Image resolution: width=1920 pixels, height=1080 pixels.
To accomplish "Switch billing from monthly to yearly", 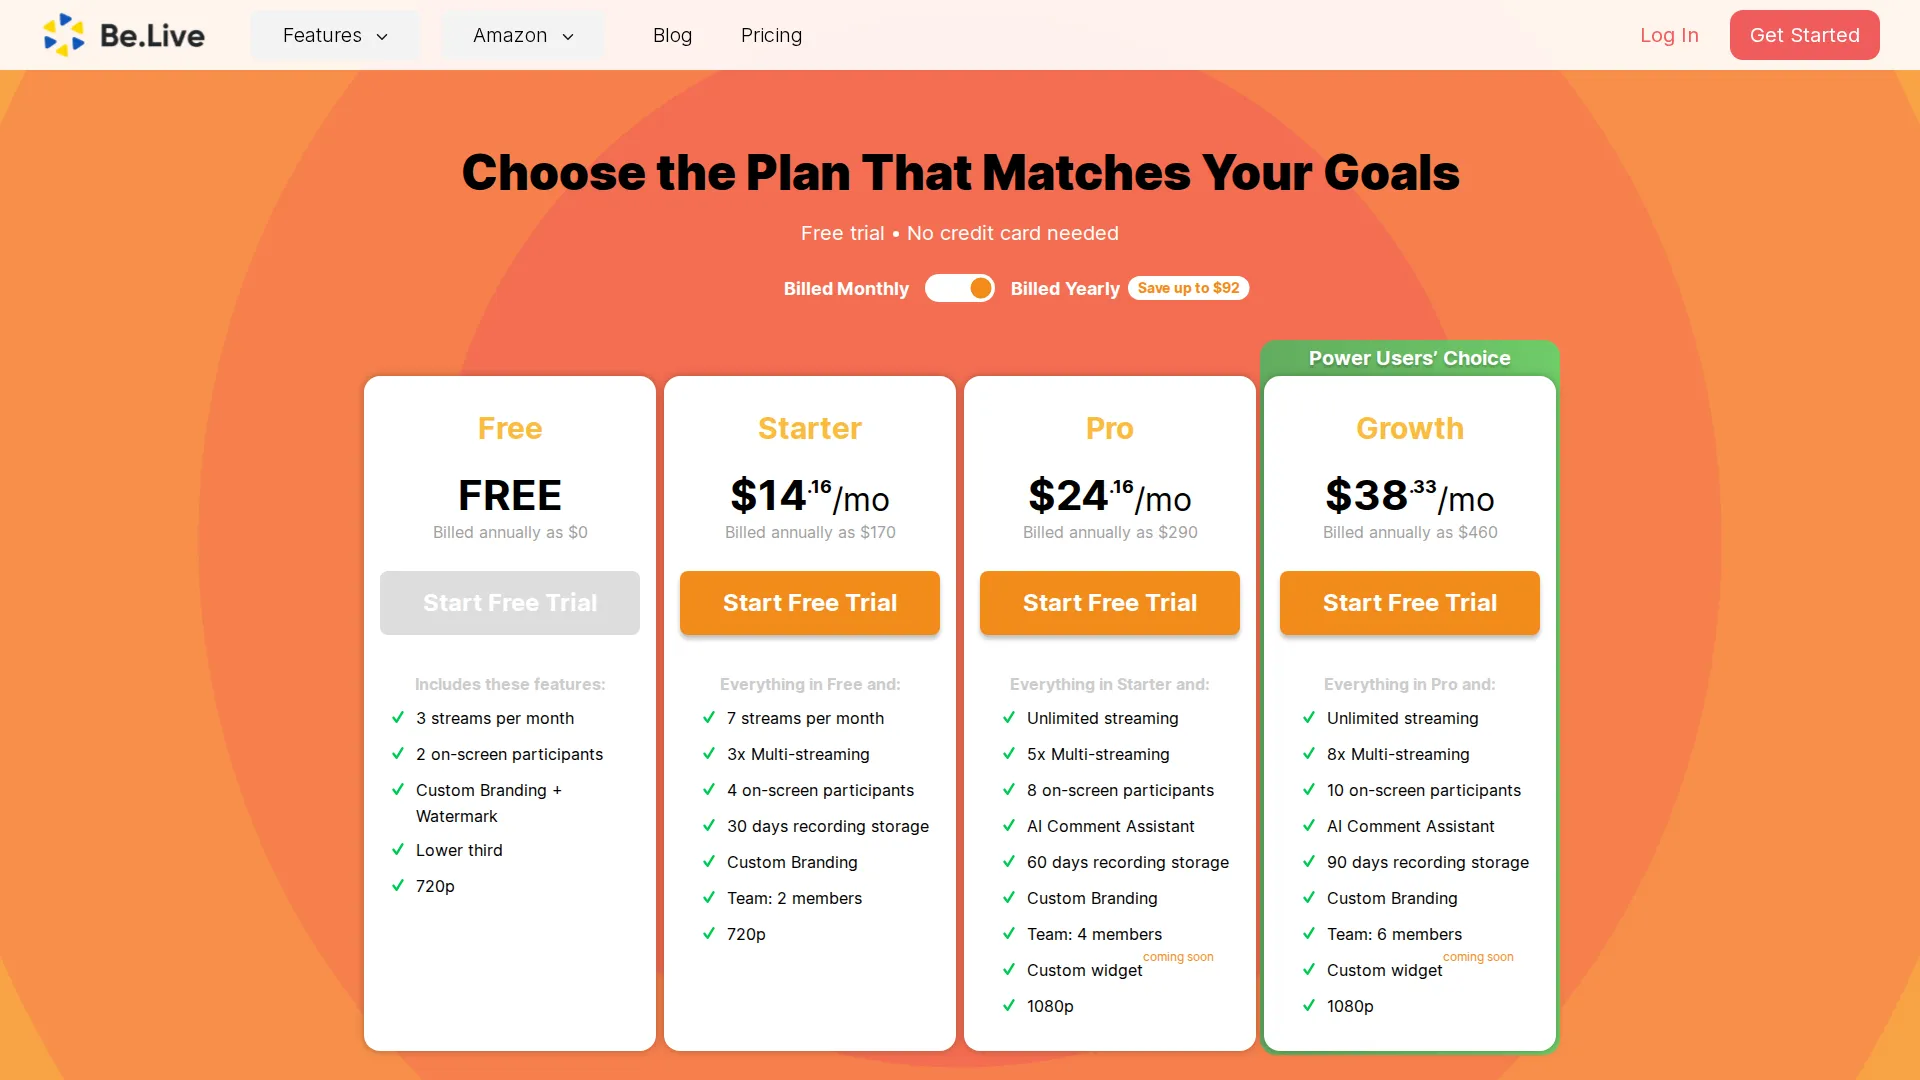I will 960,288.
